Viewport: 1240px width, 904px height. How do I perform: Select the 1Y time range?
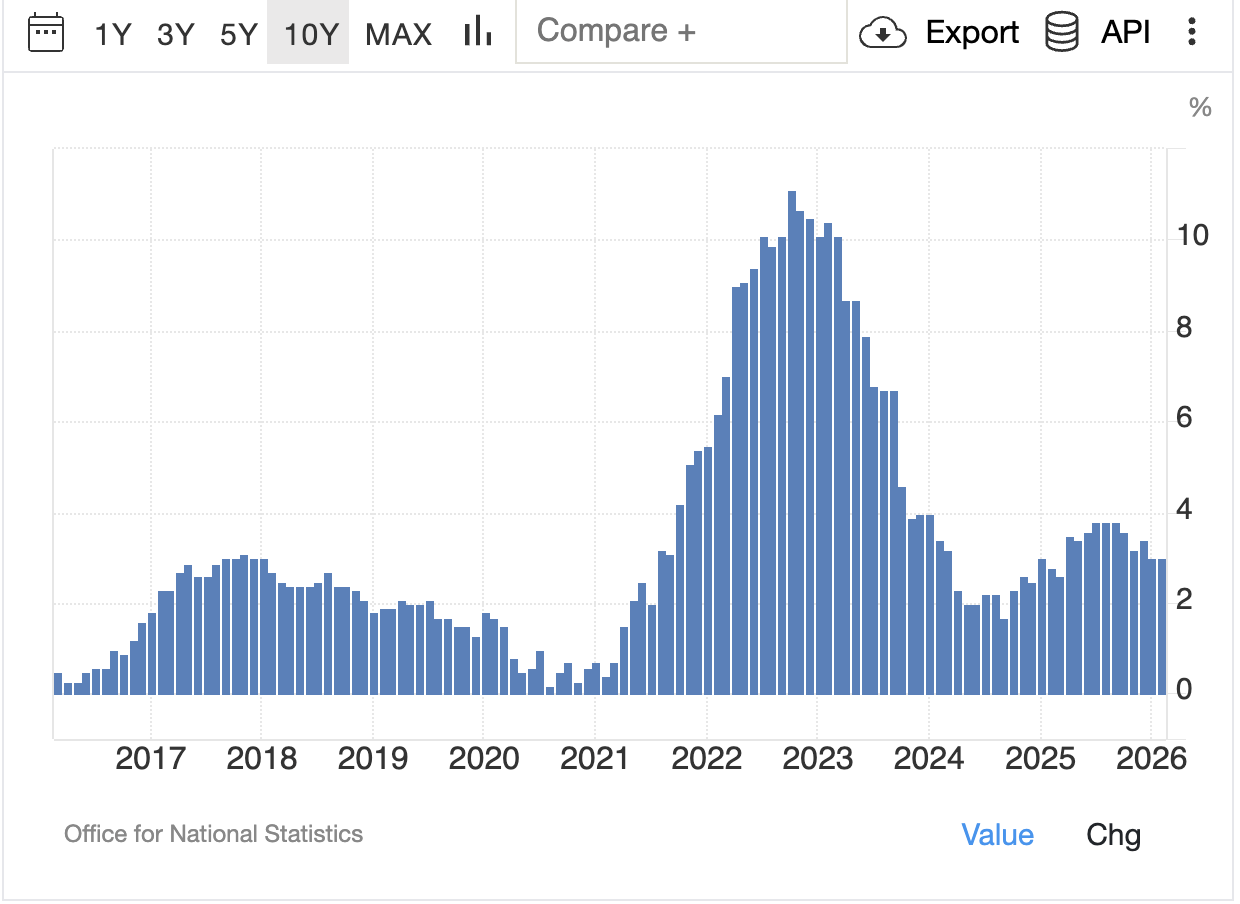point(113,34)
